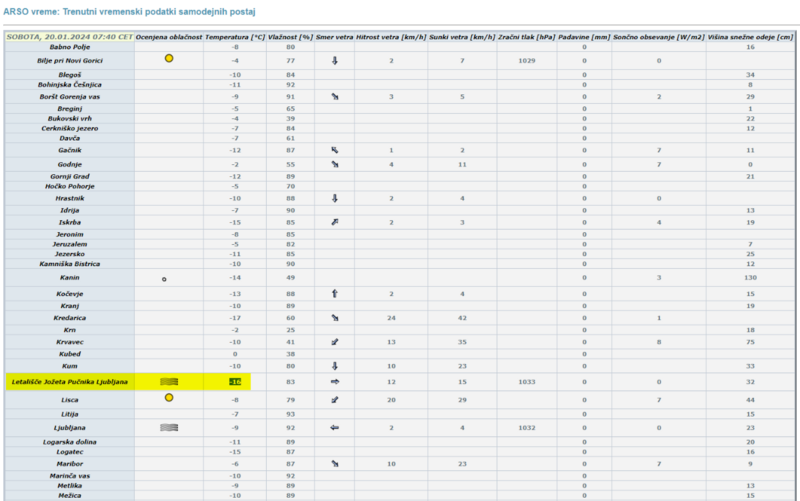The width and height of the screenshot is (800, 501).
Task: Click the Gačnik wind direction arrow
Action: tap(335, 150)
